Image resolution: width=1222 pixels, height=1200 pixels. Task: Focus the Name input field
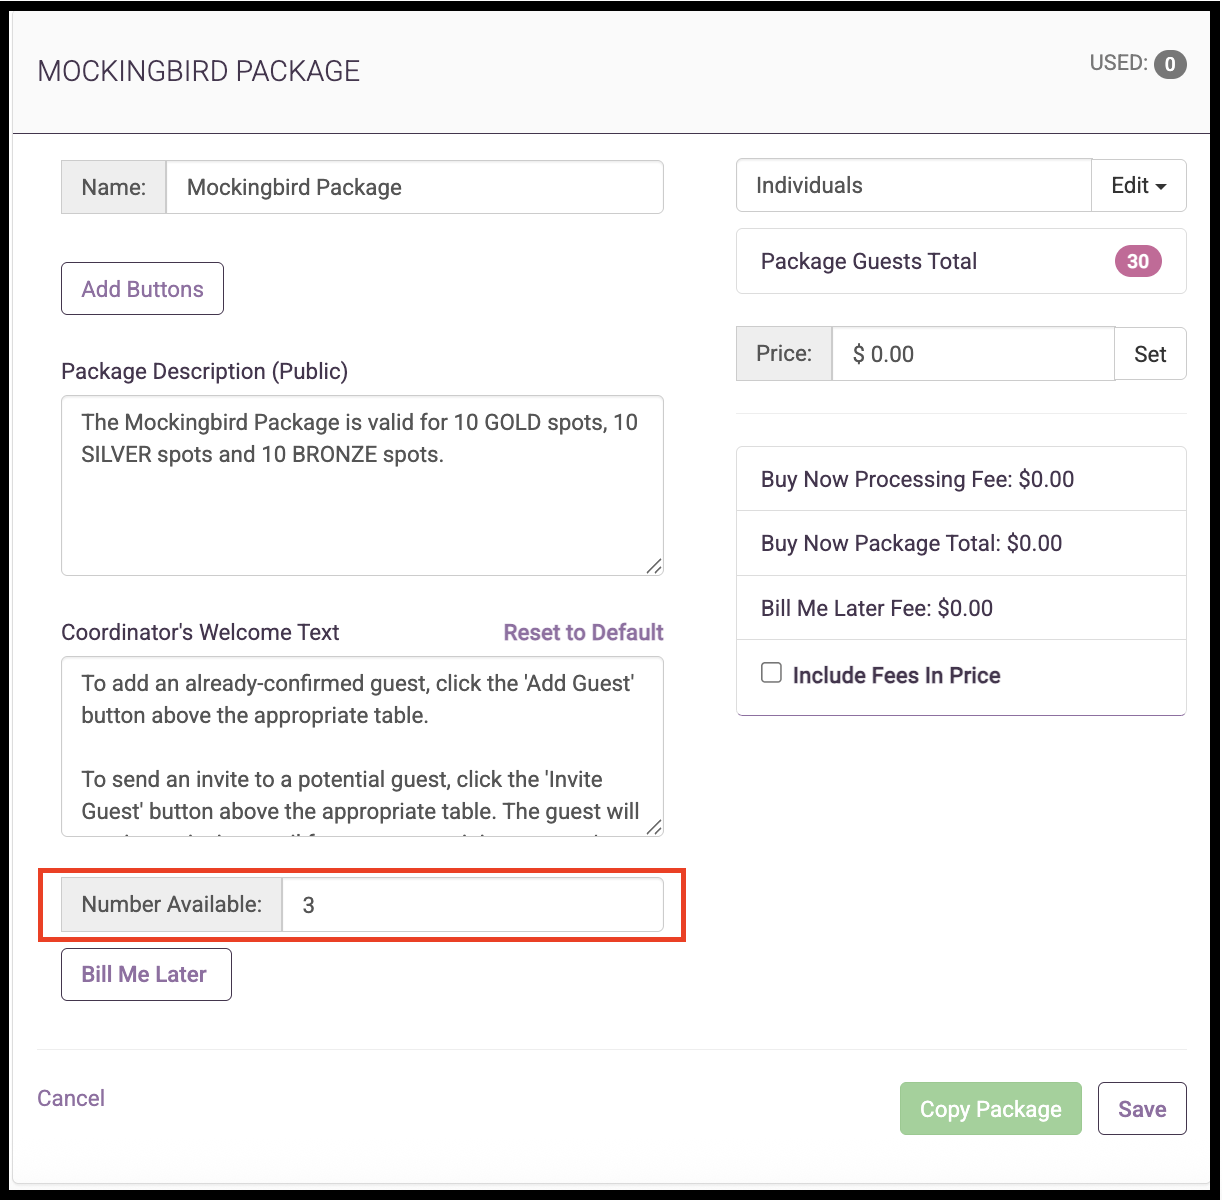pyautogui.click(x=414, y=187)
